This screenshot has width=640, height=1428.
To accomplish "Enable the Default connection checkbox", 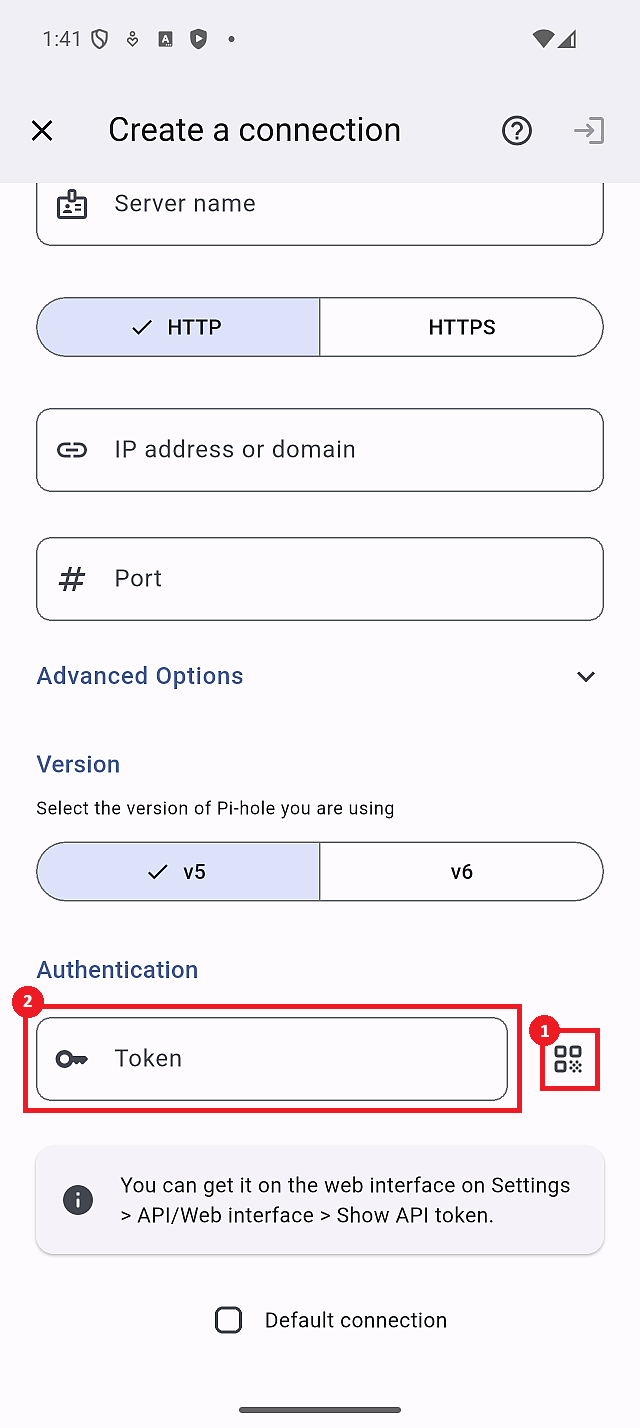I will (x=228, y=1319).
